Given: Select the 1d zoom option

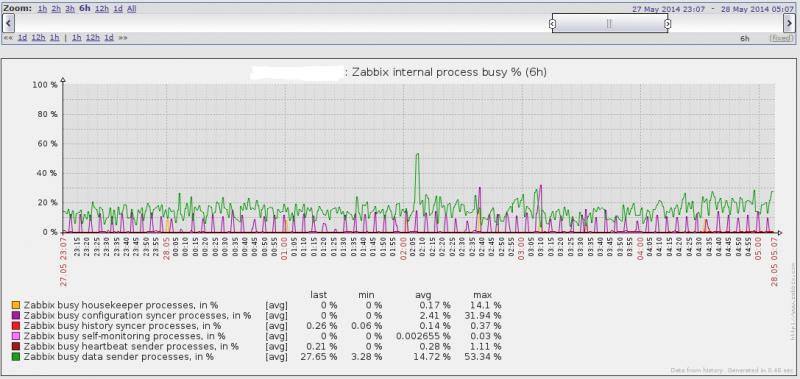Looking at the screenshot, I should (x=118, y=9).
